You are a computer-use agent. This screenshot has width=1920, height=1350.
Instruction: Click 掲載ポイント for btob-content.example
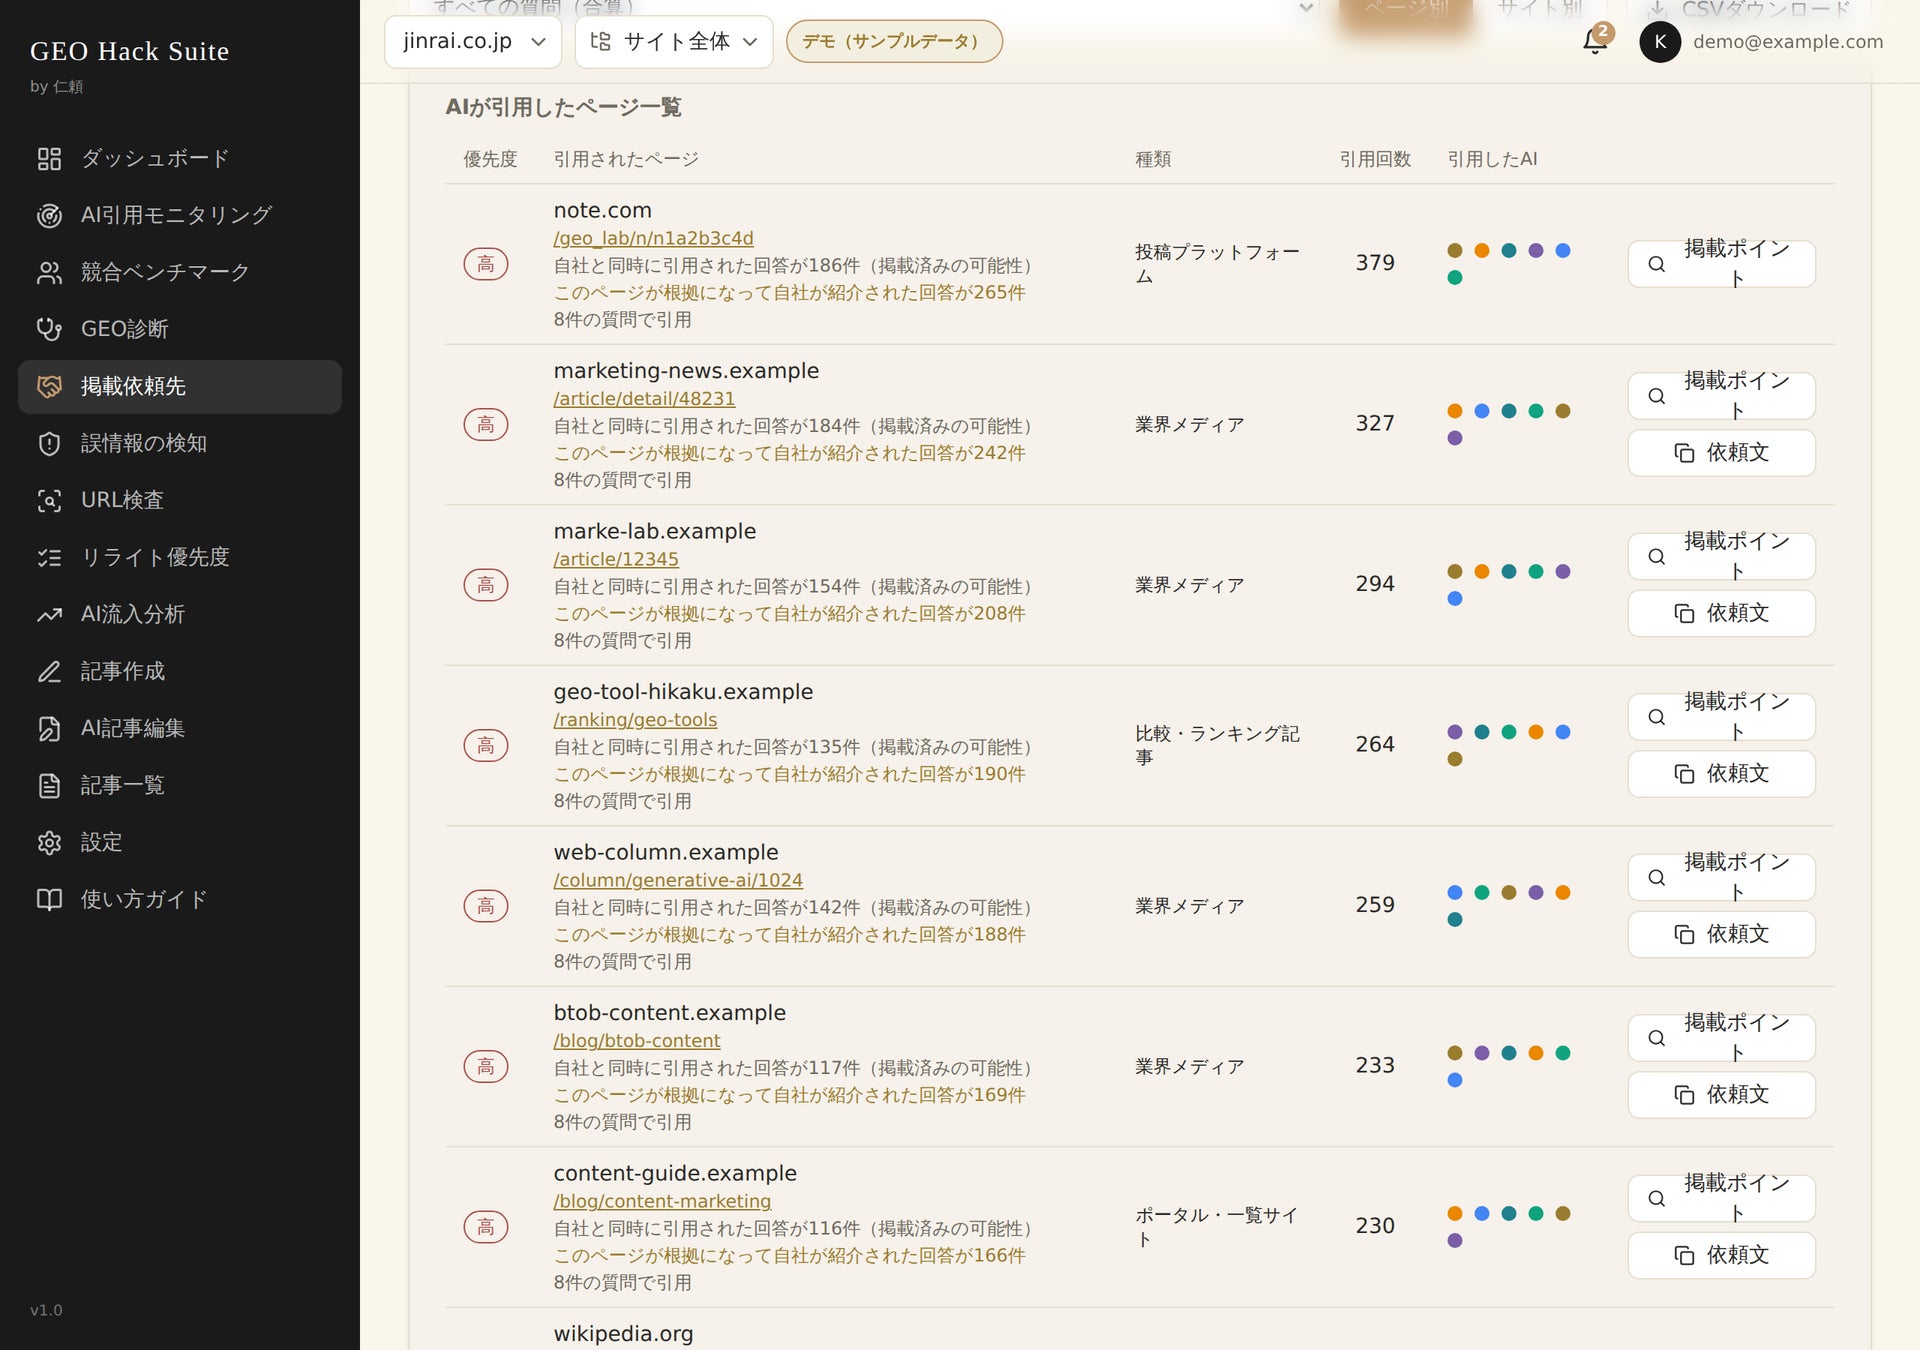point(1721,1038)
